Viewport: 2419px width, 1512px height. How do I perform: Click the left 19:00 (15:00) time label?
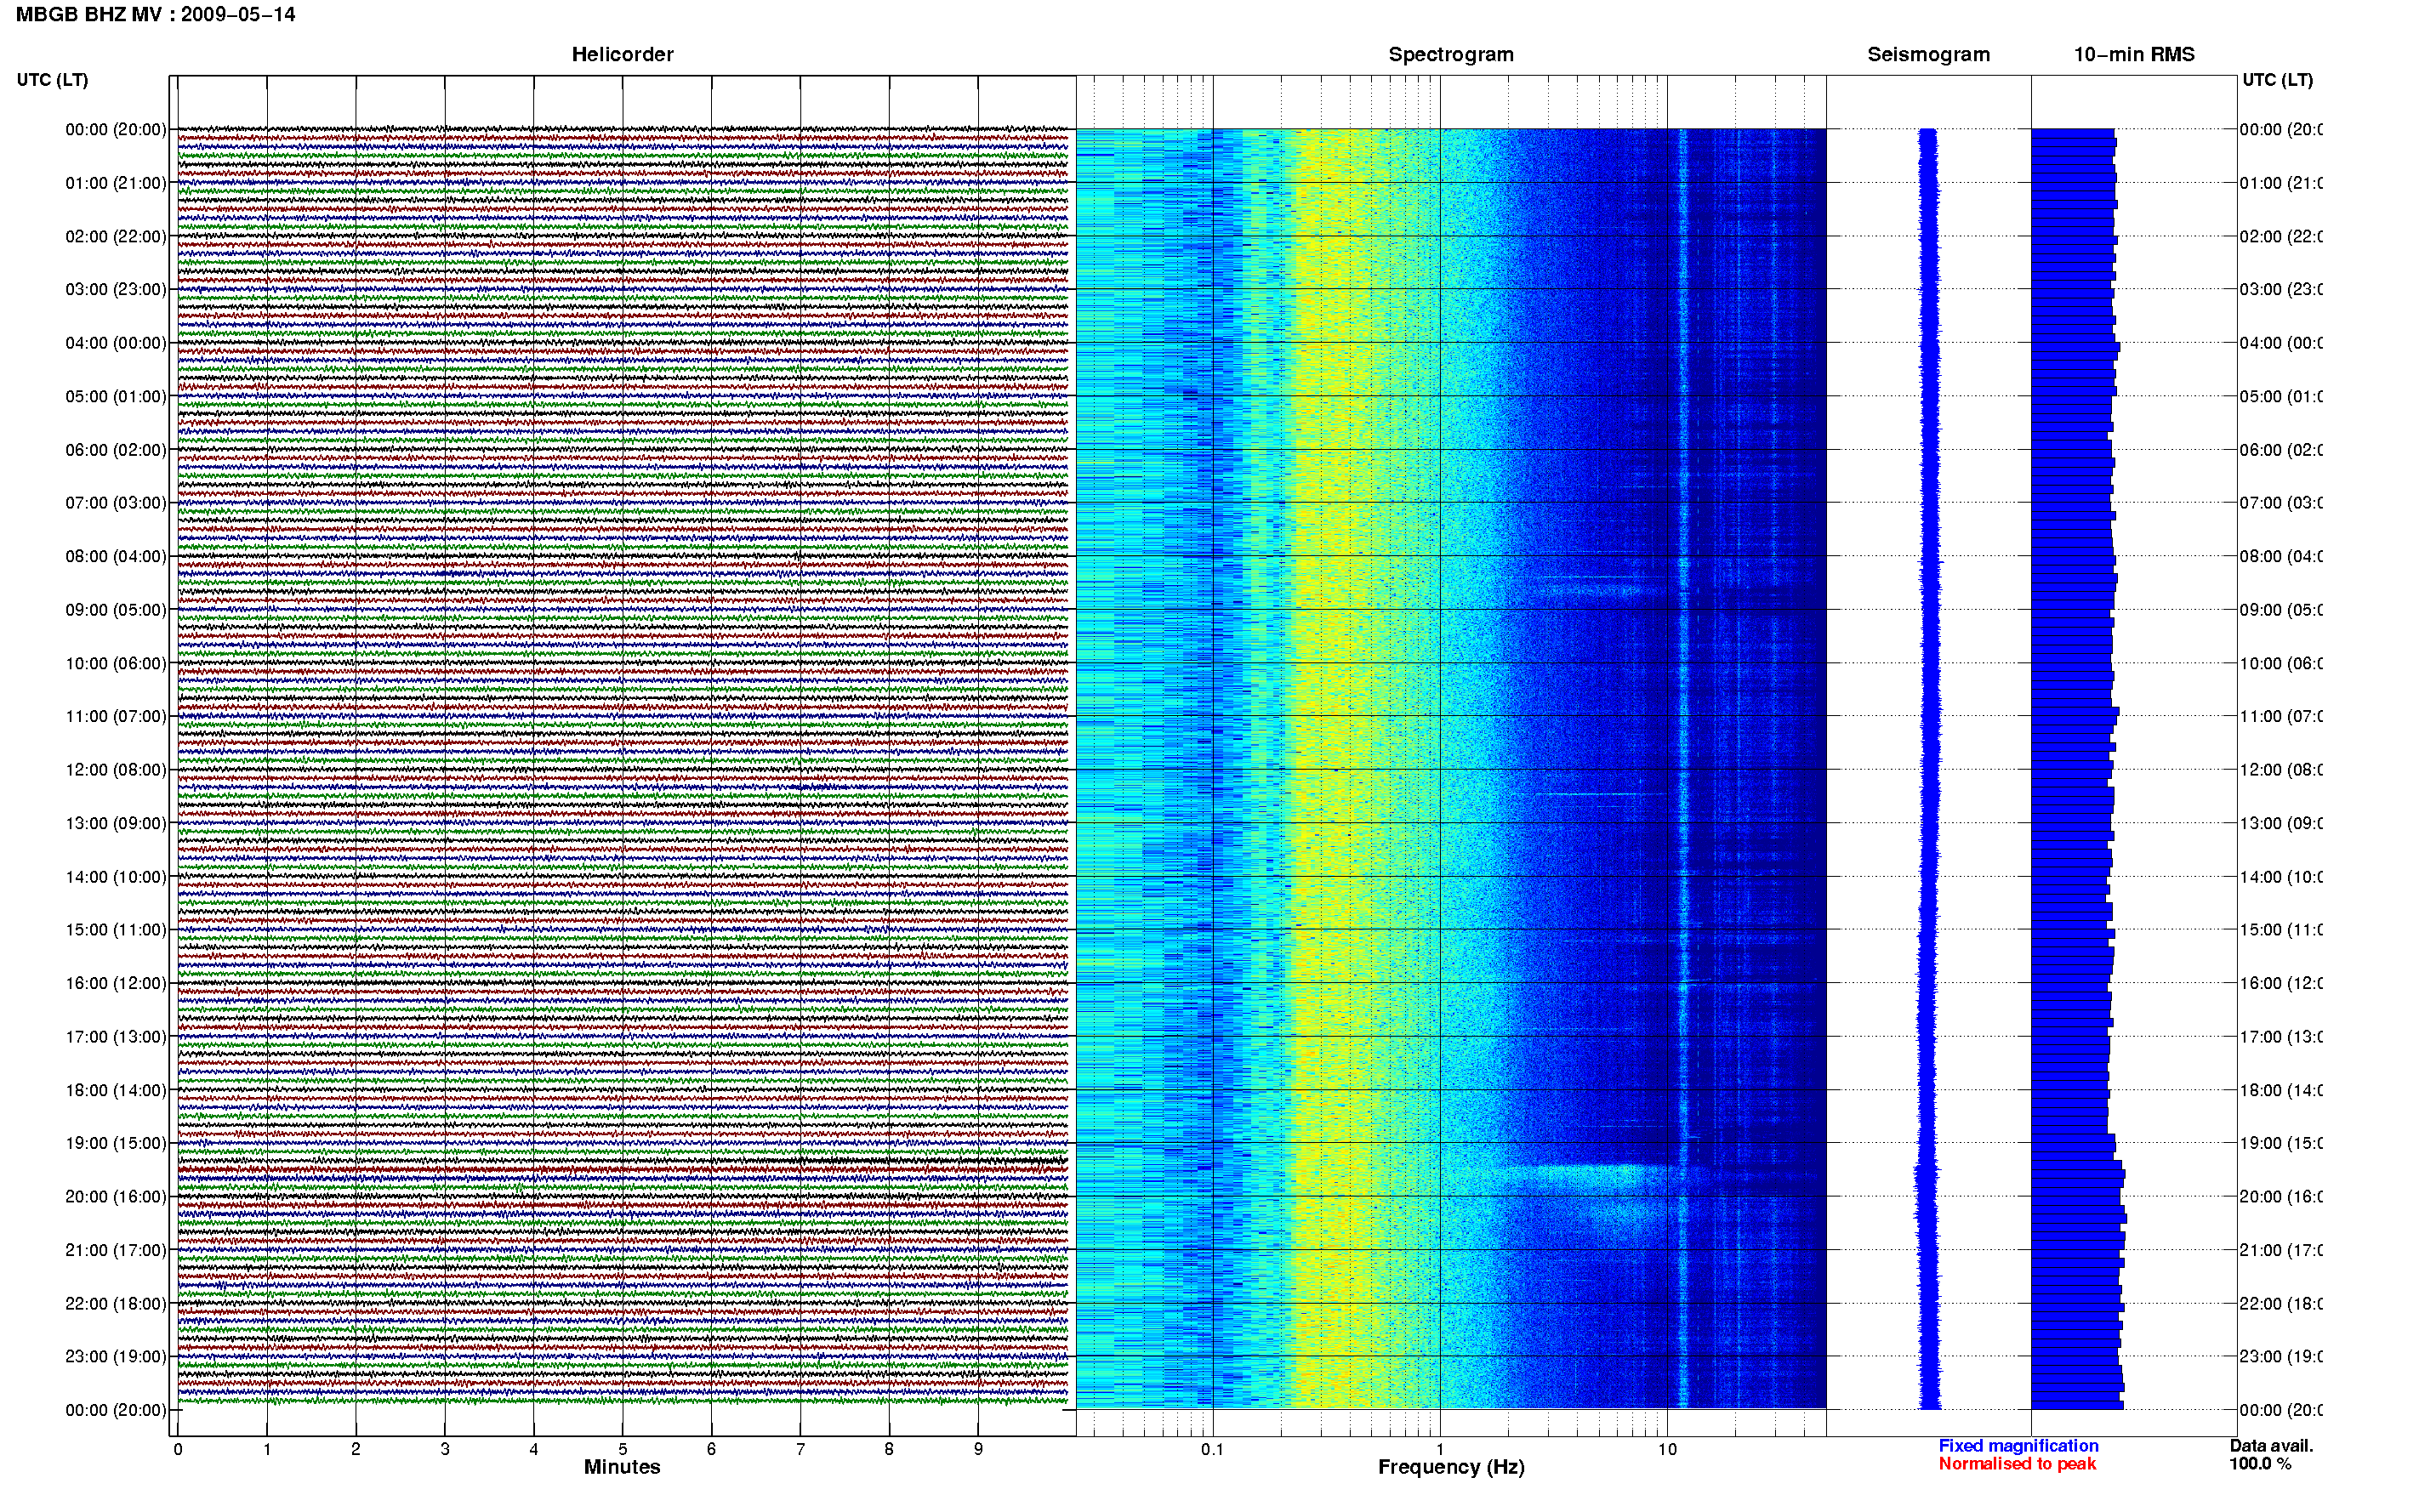click(x=116, y=1143)
